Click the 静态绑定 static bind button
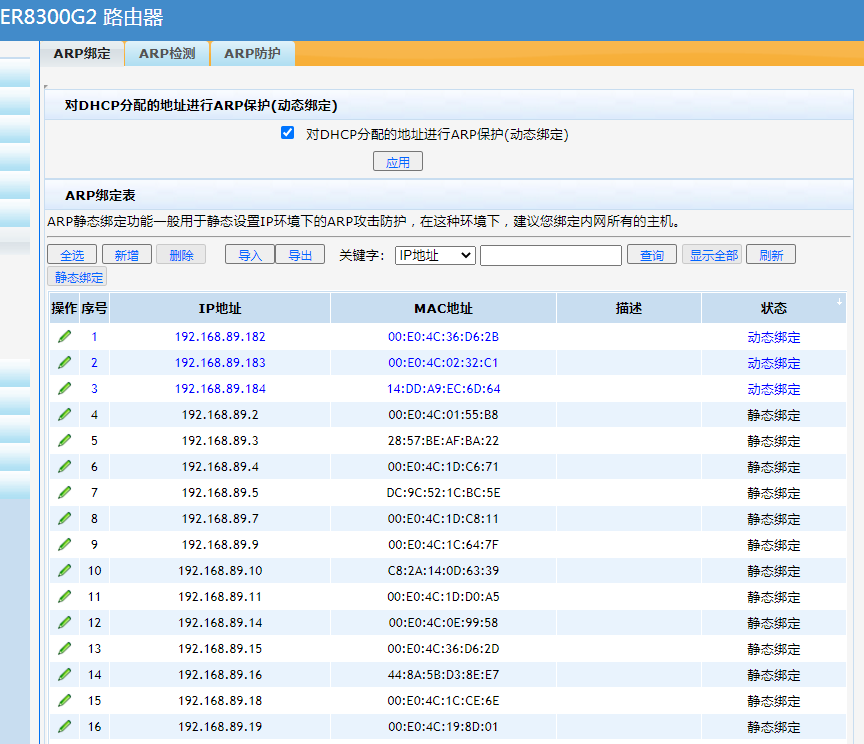 78,278
